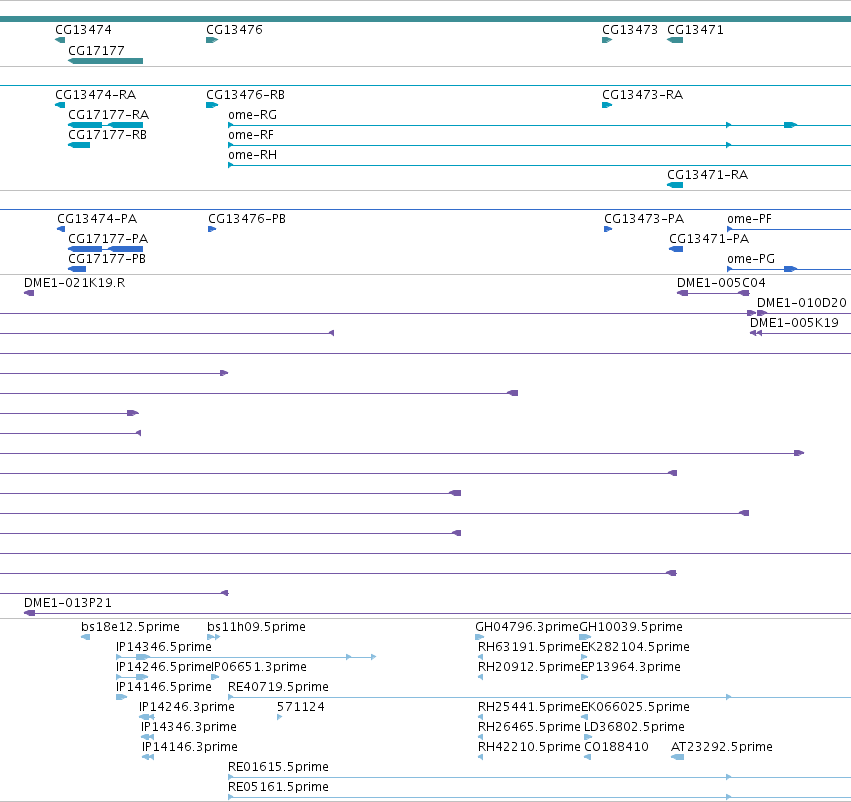Open protein CG13476-PB

click(x=247, y=219)
